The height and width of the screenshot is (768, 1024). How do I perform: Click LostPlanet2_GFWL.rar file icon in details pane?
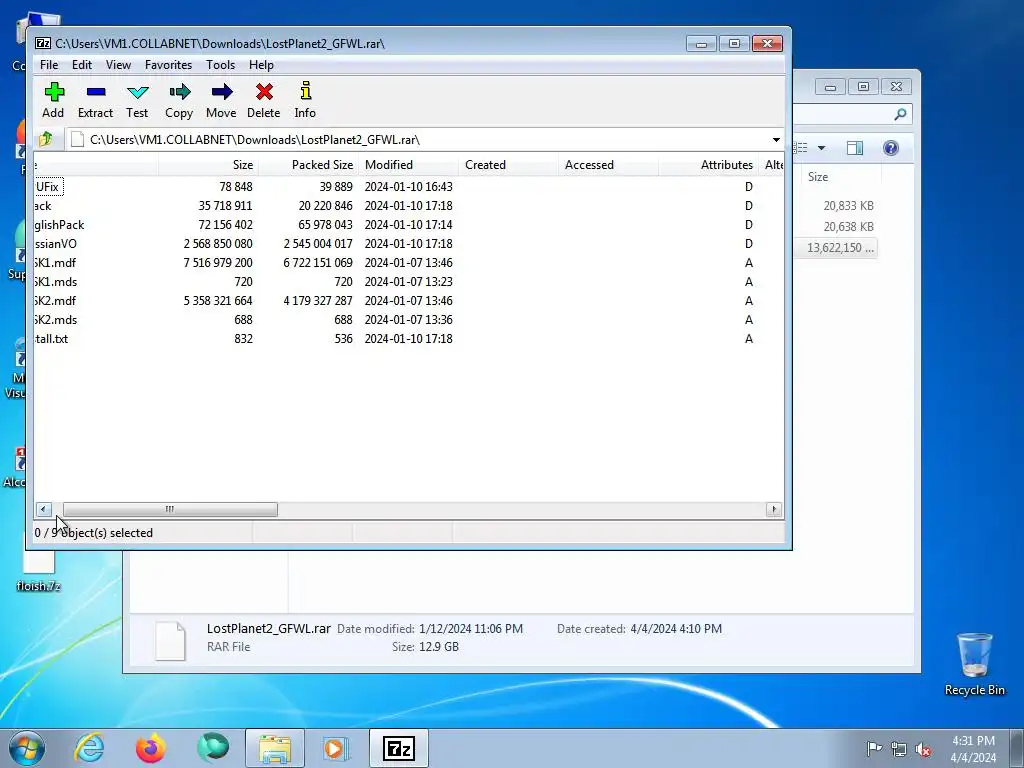click(170, 641)
